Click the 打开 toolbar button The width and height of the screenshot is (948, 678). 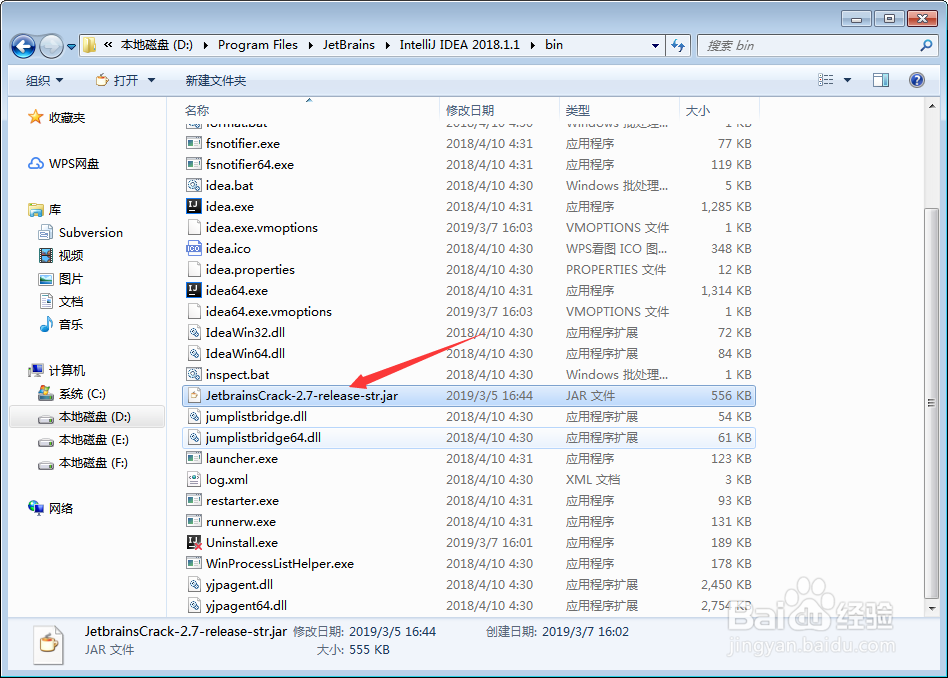(117, 80)
